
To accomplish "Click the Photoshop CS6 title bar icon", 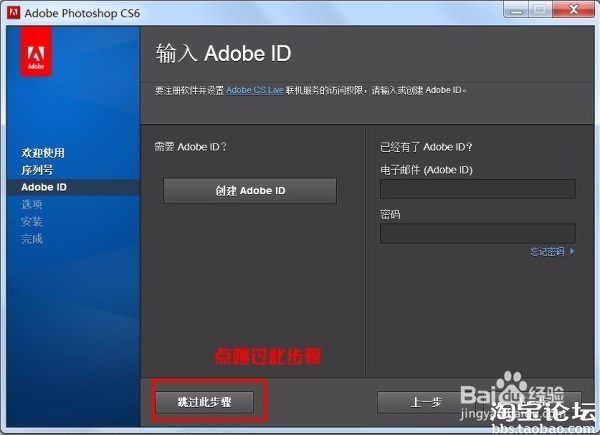I will click(x=13, y=13).
